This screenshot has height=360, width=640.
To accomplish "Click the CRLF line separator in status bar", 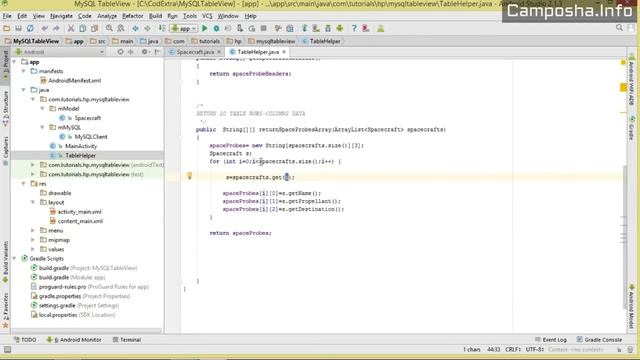I will coord(513,350).
